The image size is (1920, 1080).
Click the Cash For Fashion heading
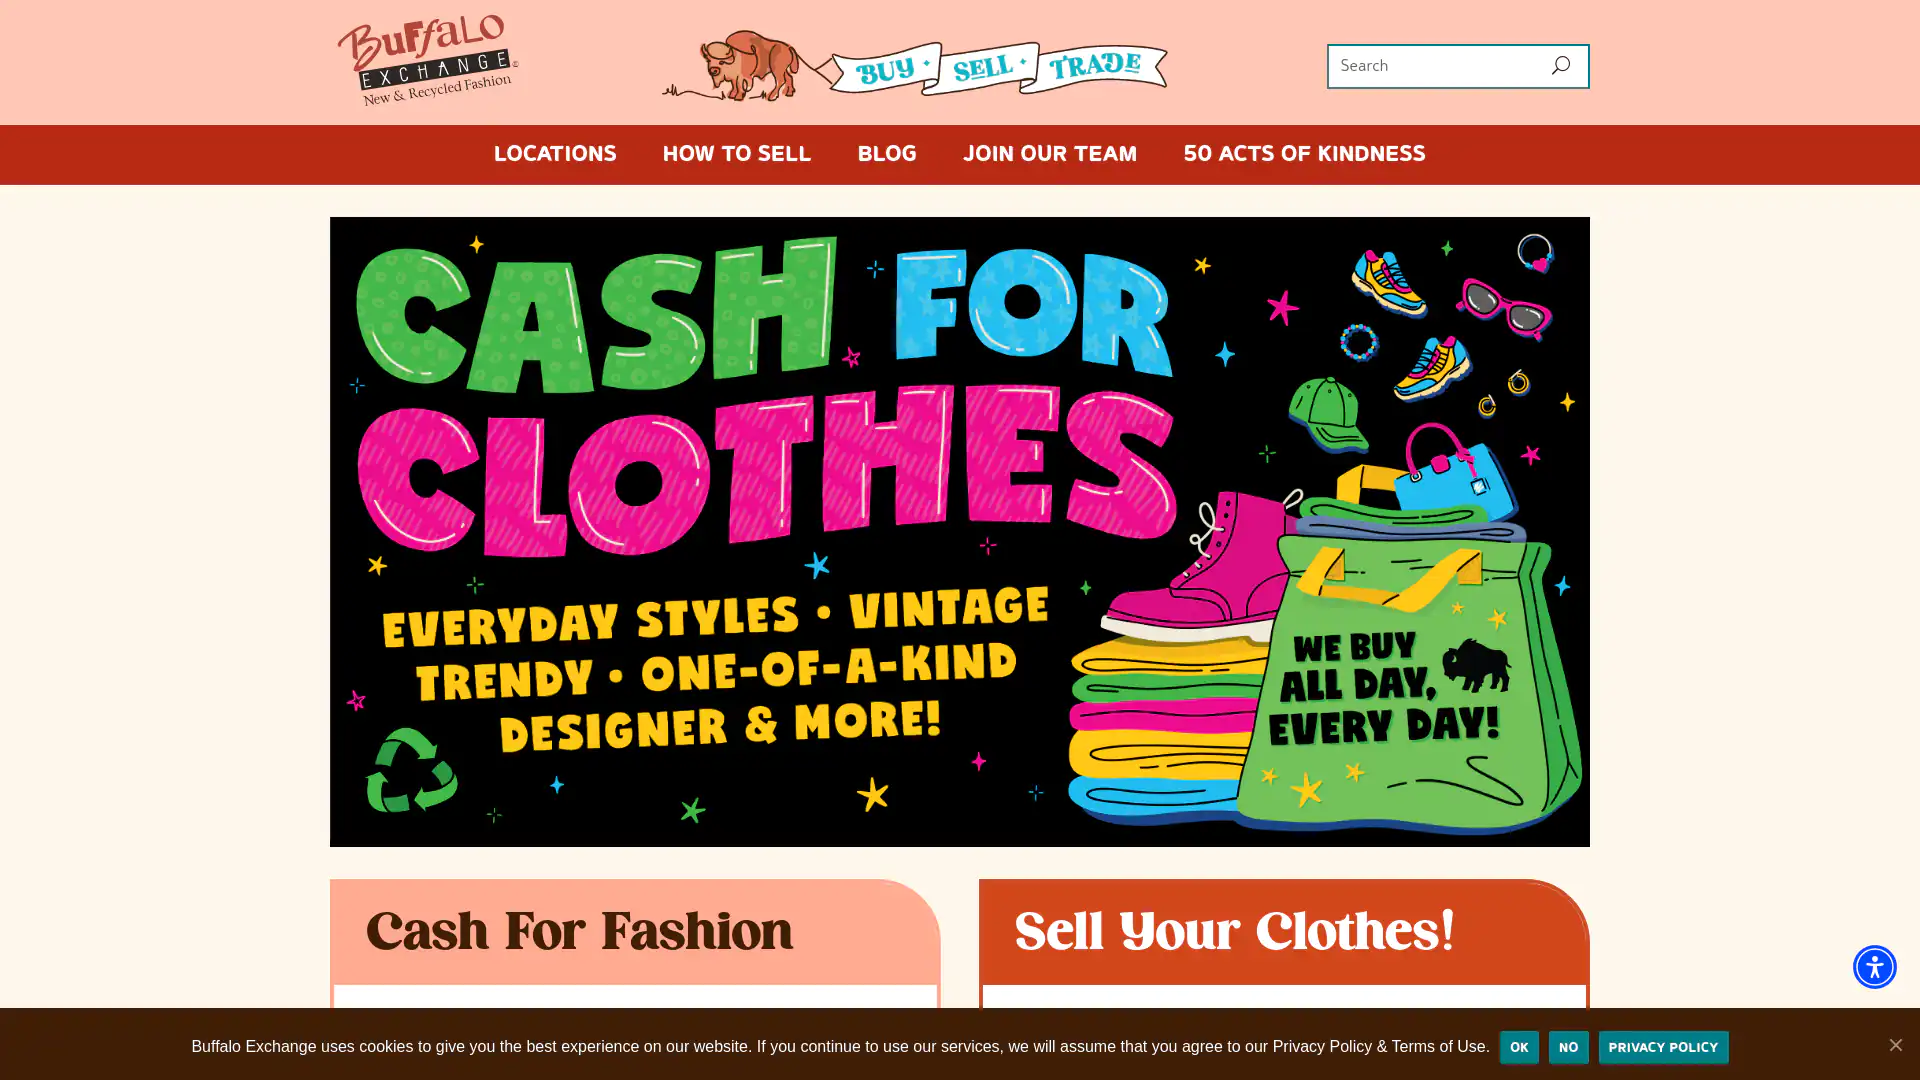579,932
